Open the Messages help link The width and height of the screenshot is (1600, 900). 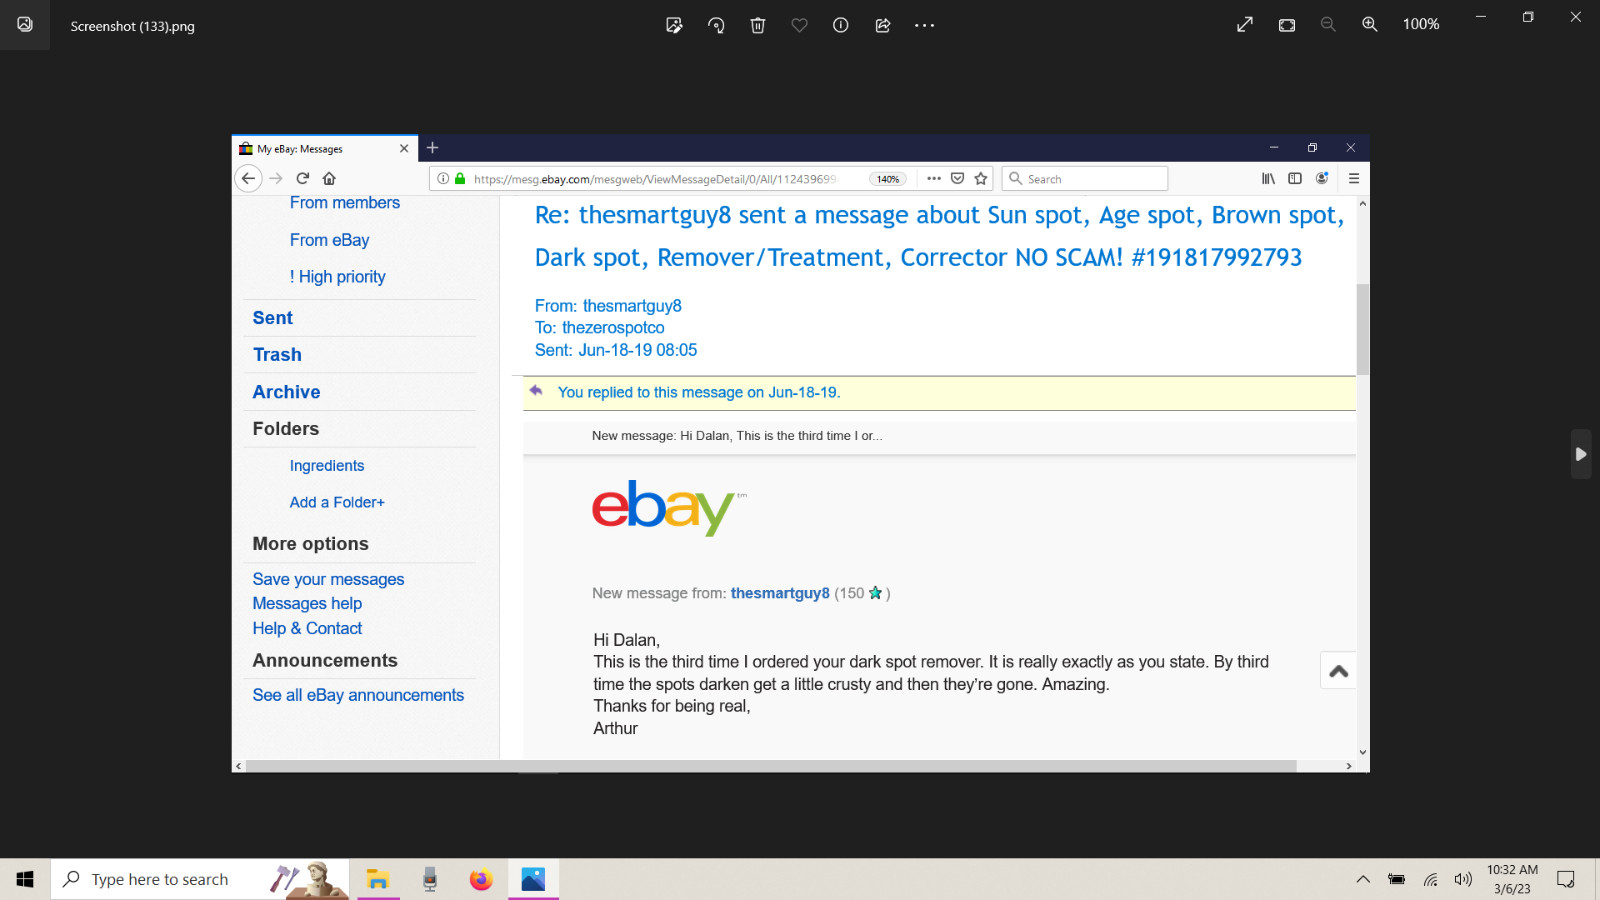307,604
